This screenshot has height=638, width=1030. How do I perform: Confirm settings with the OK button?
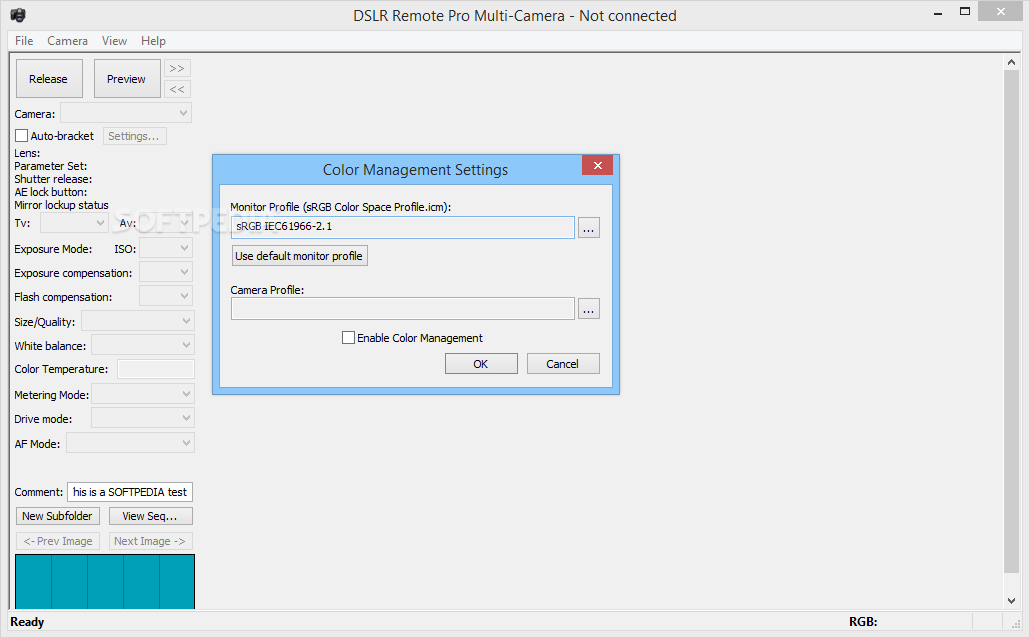(x=481, y=363)
